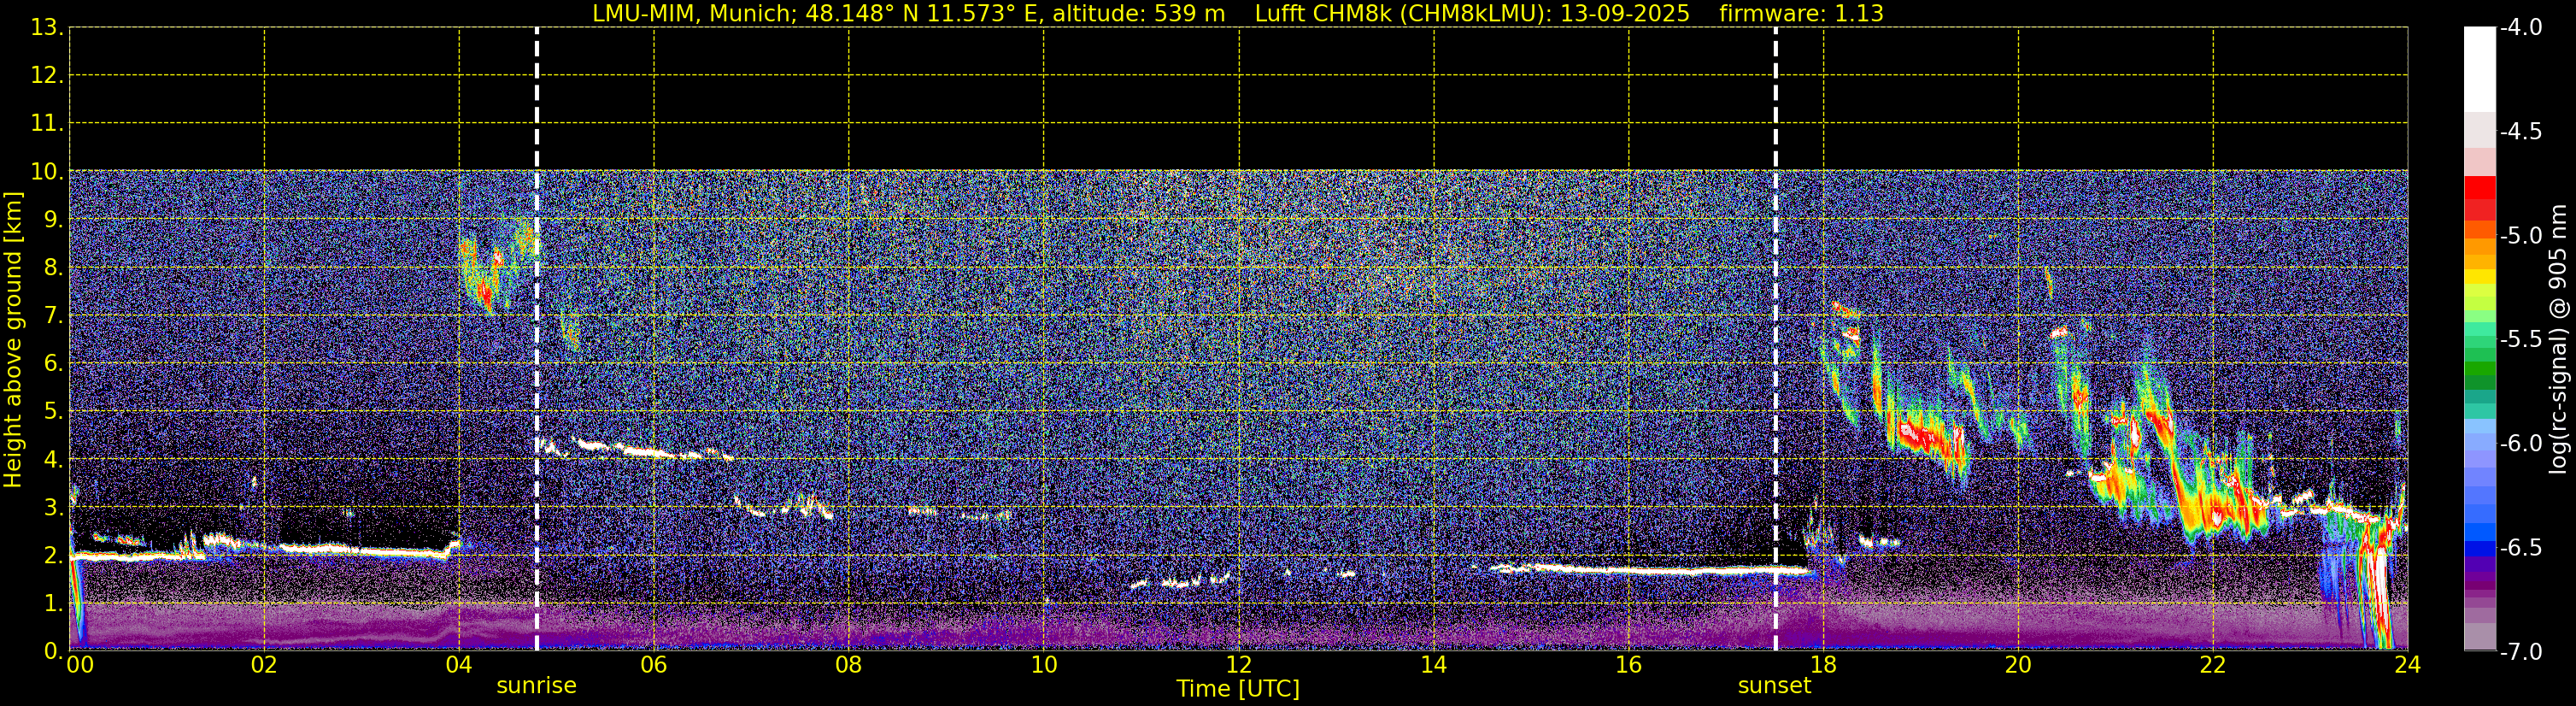Screen dimensions: 2576x706
Task: Click the '6.' height axis tick label
Action: pos(54,364)
